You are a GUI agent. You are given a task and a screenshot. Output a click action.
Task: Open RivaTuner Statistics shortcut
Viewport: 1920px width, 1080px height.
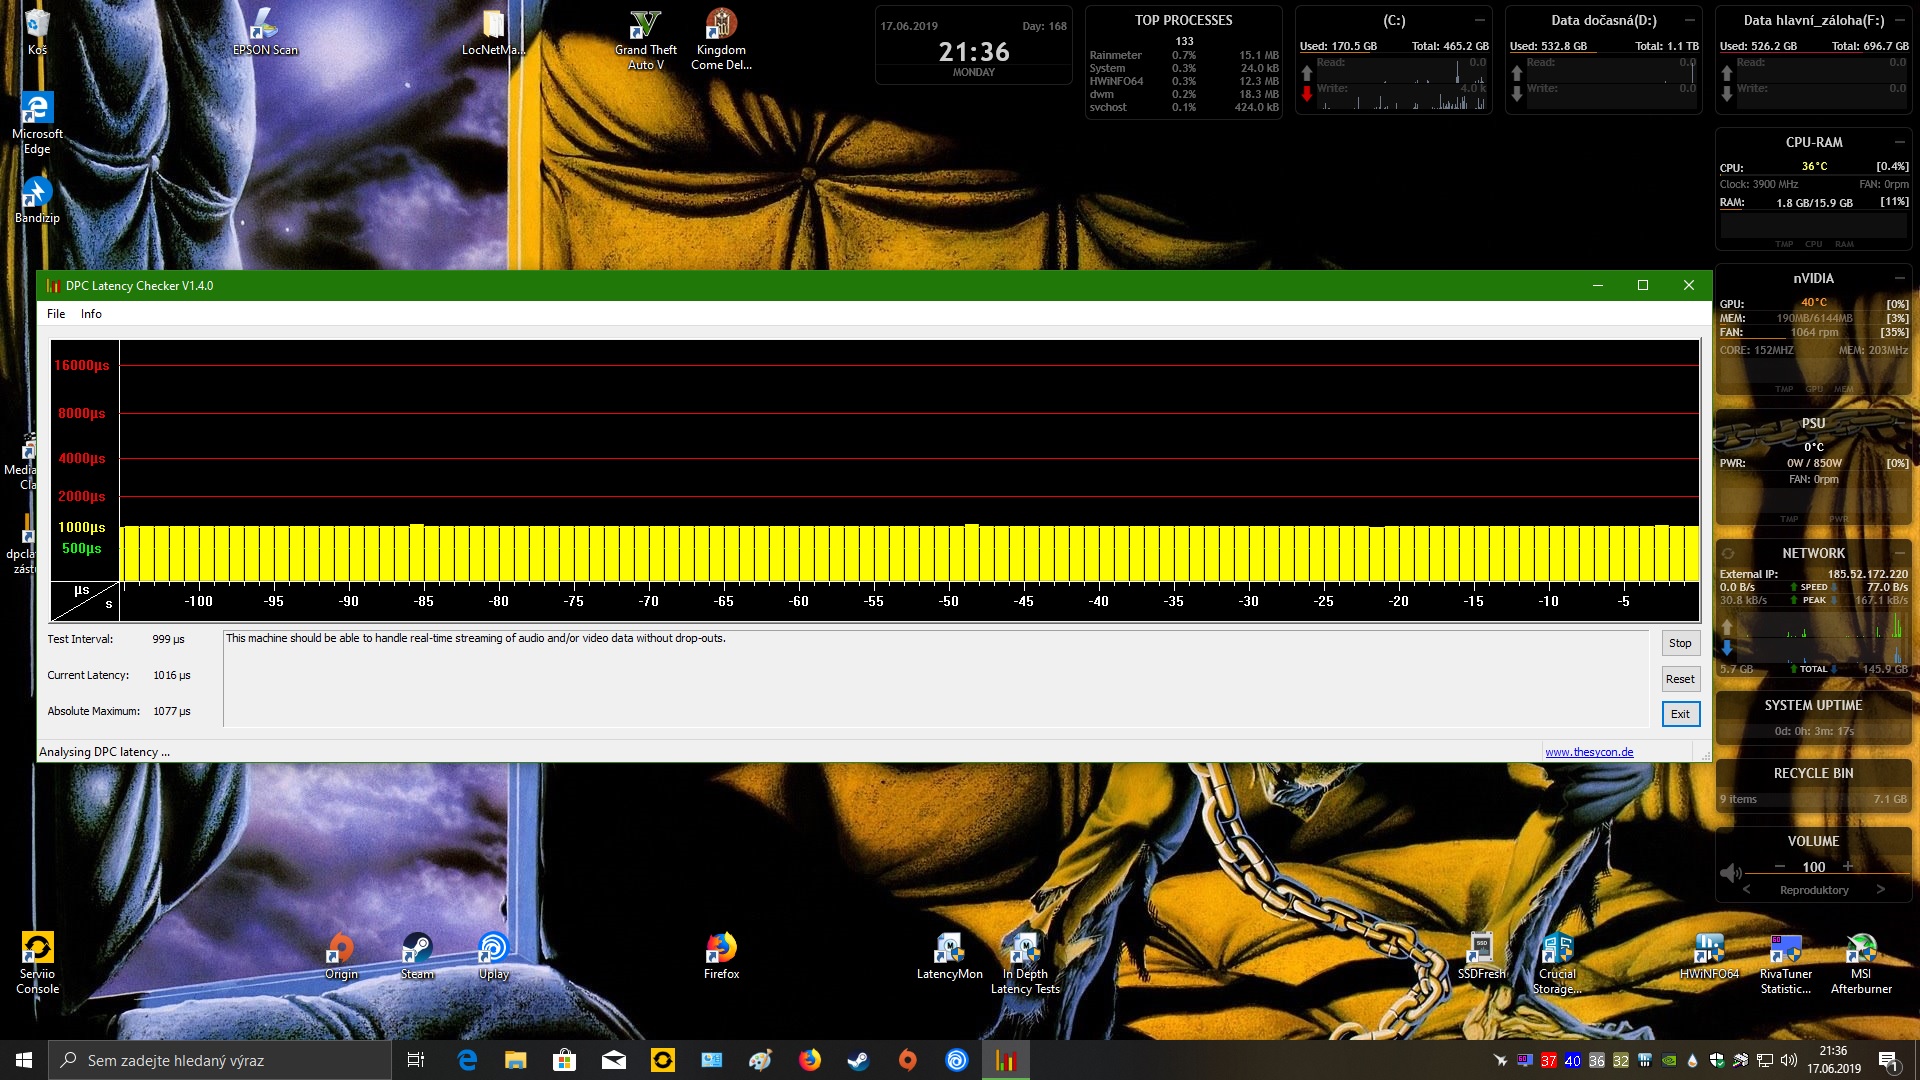(1785, 948)
